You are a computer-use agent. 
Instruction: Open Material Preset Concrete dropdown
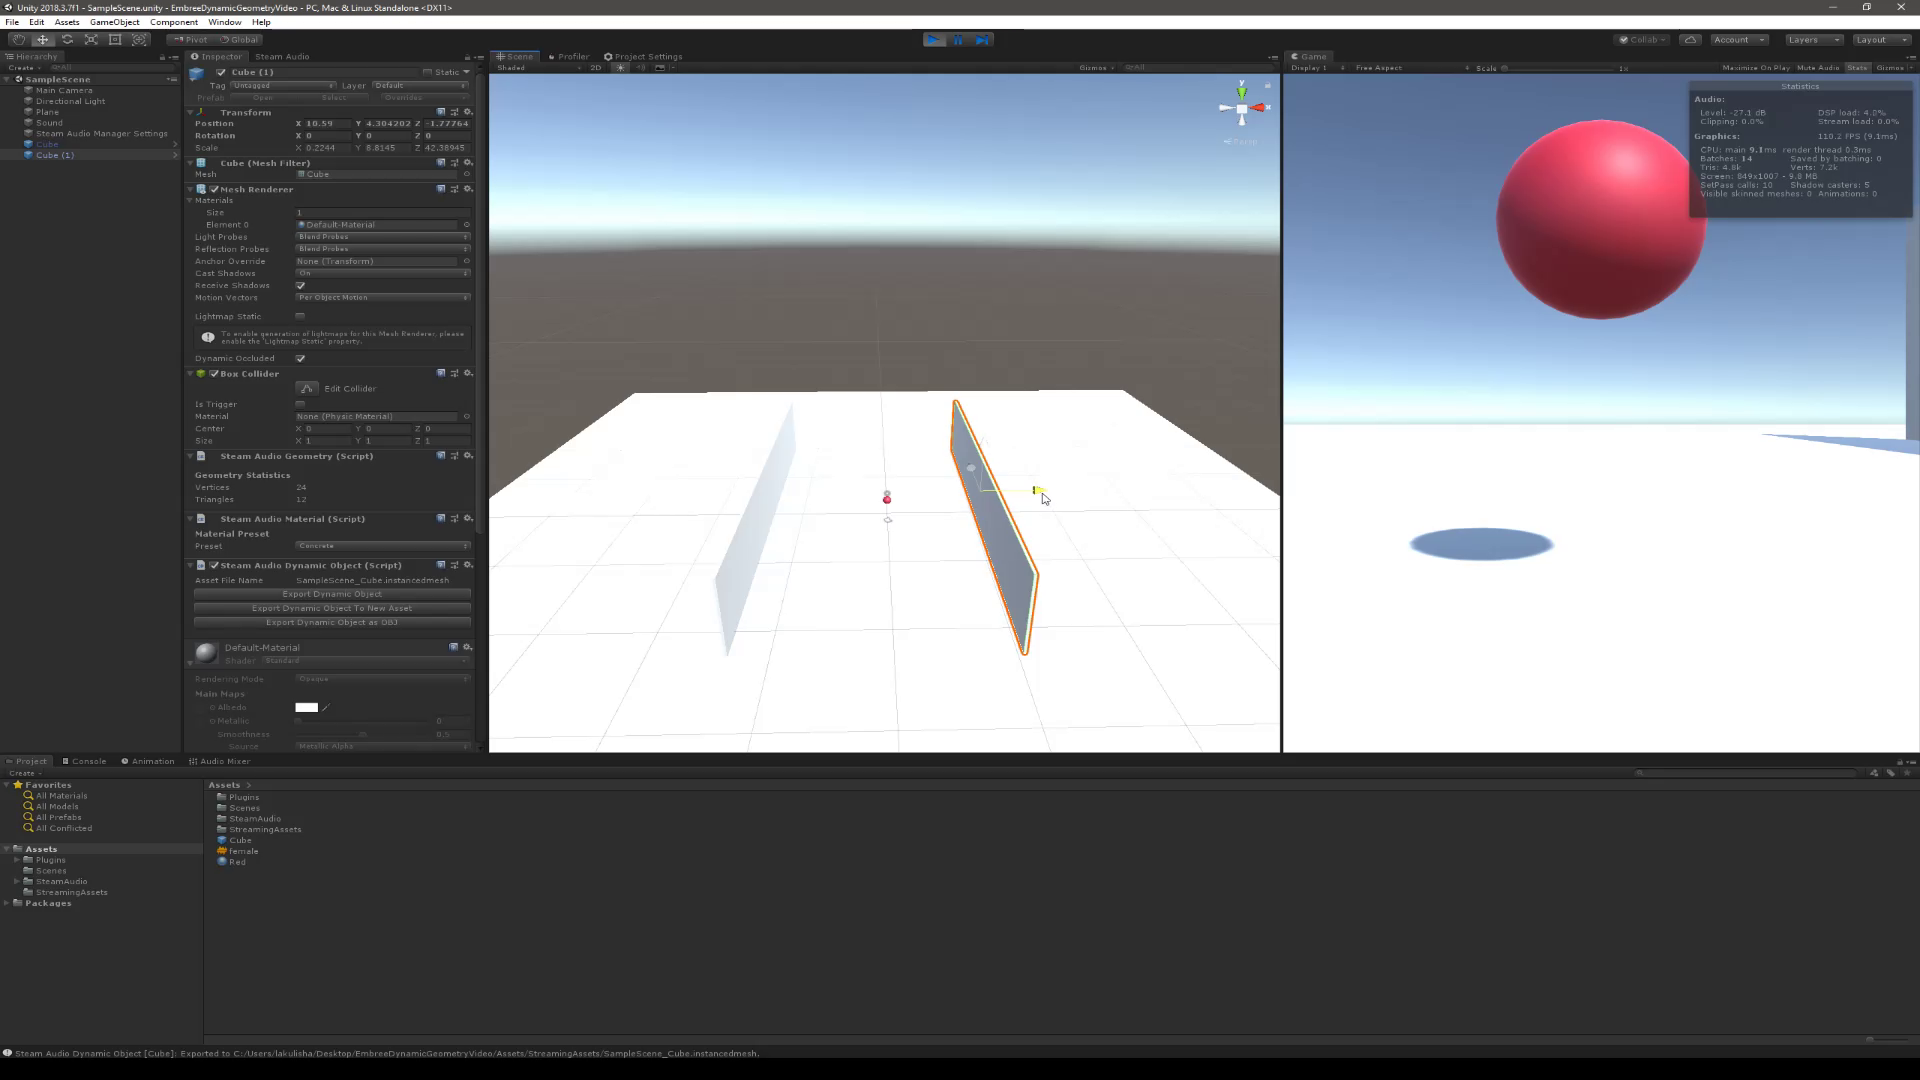(382, 546)
